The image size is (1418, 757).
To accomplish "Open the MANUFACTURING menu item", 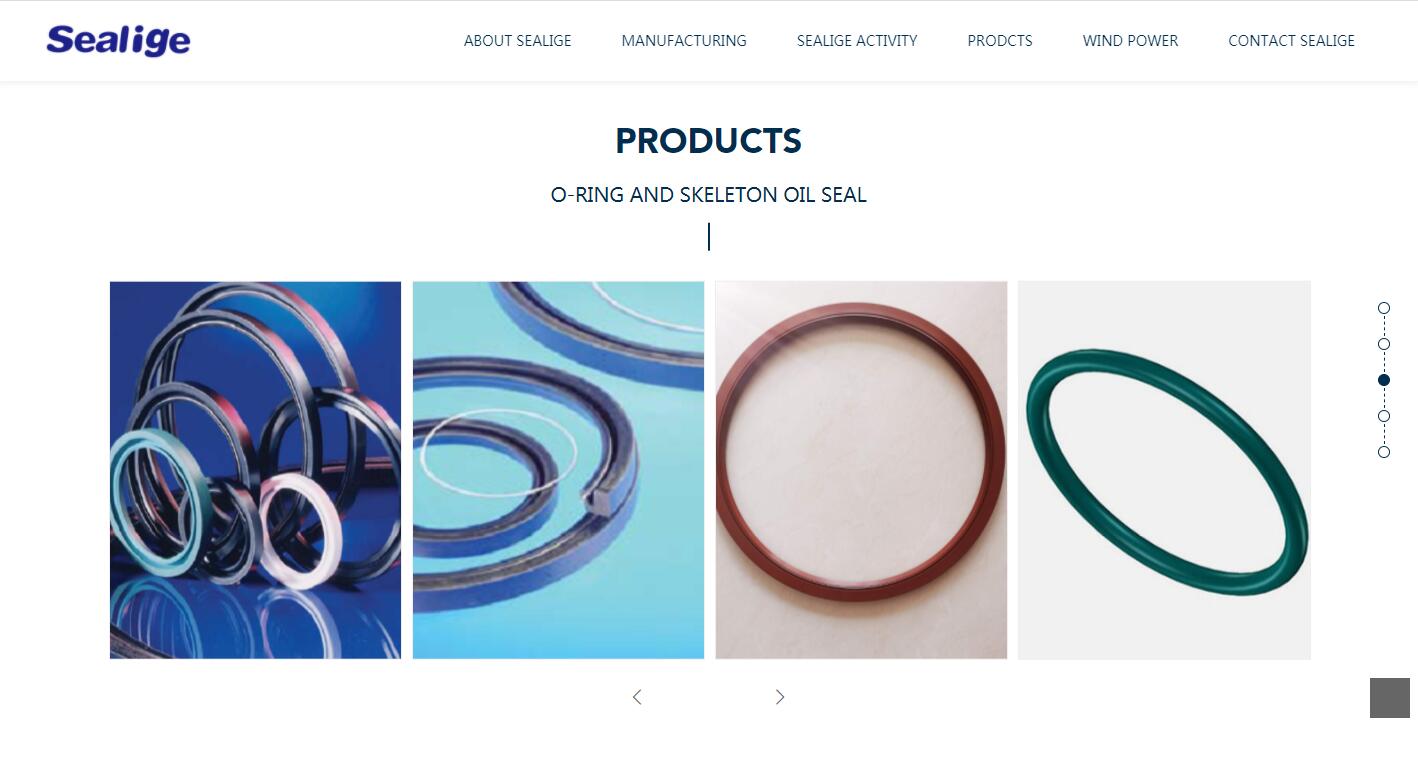I will pyautogui.click(x=684, y=41).
